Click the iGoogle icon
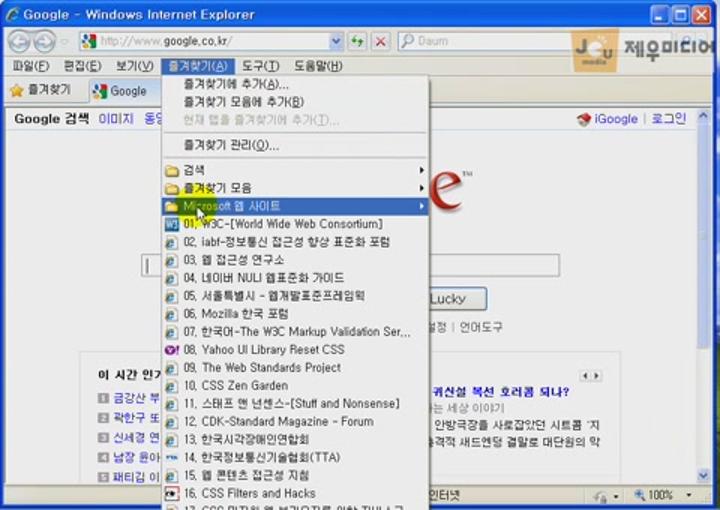This screenshot has width=720, height=510. [x=584, y=119]
